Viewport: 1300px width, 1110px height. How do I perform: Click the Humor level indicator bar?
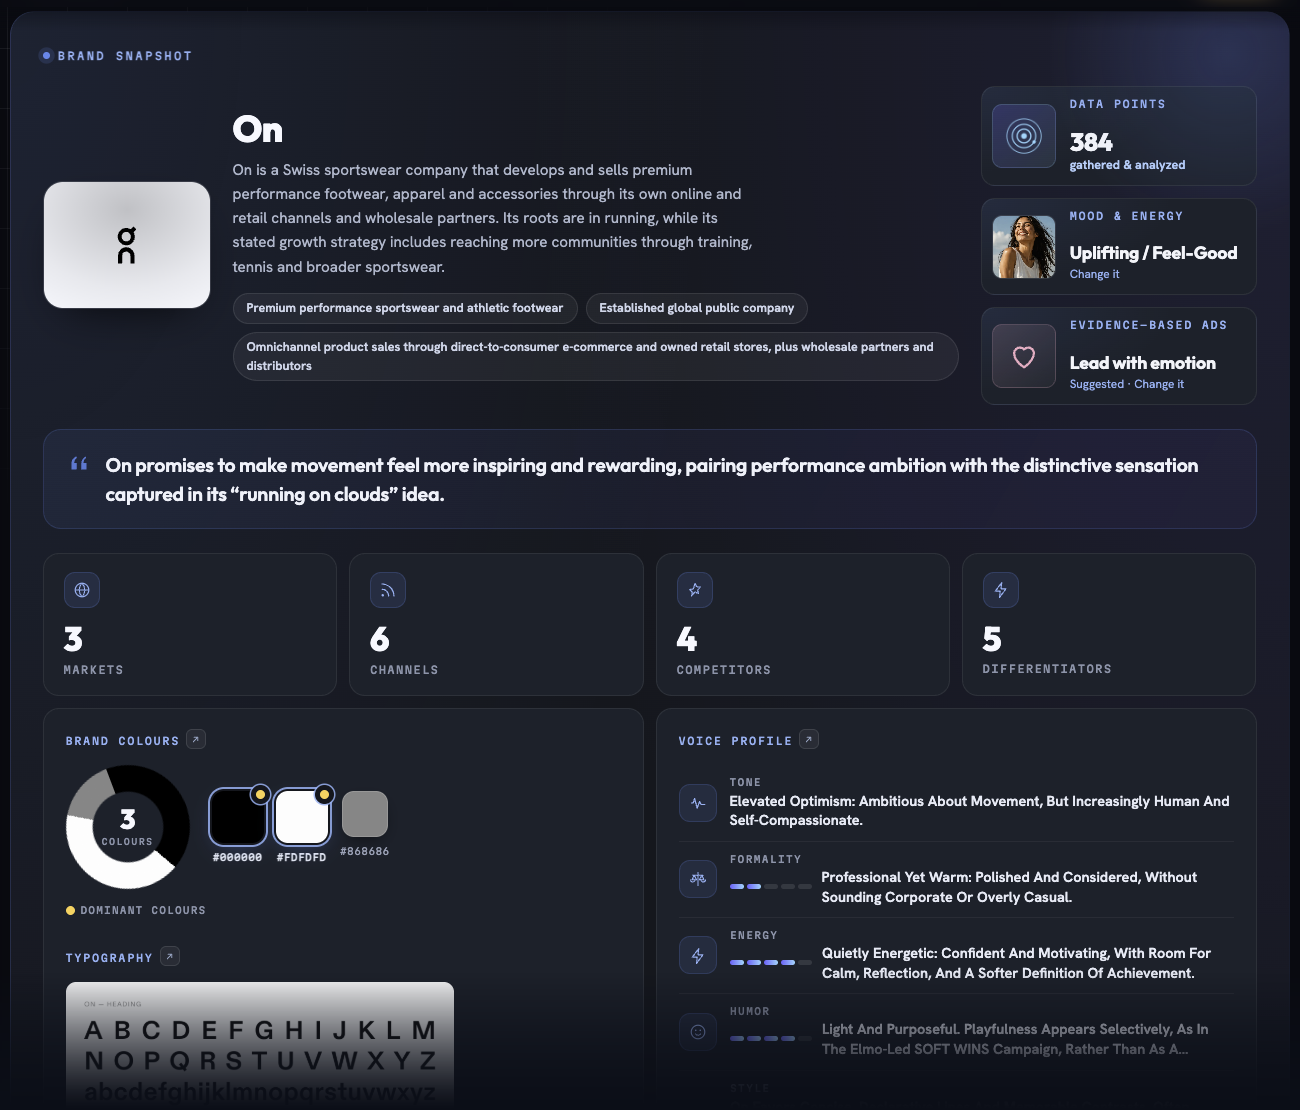(771, 1038)
